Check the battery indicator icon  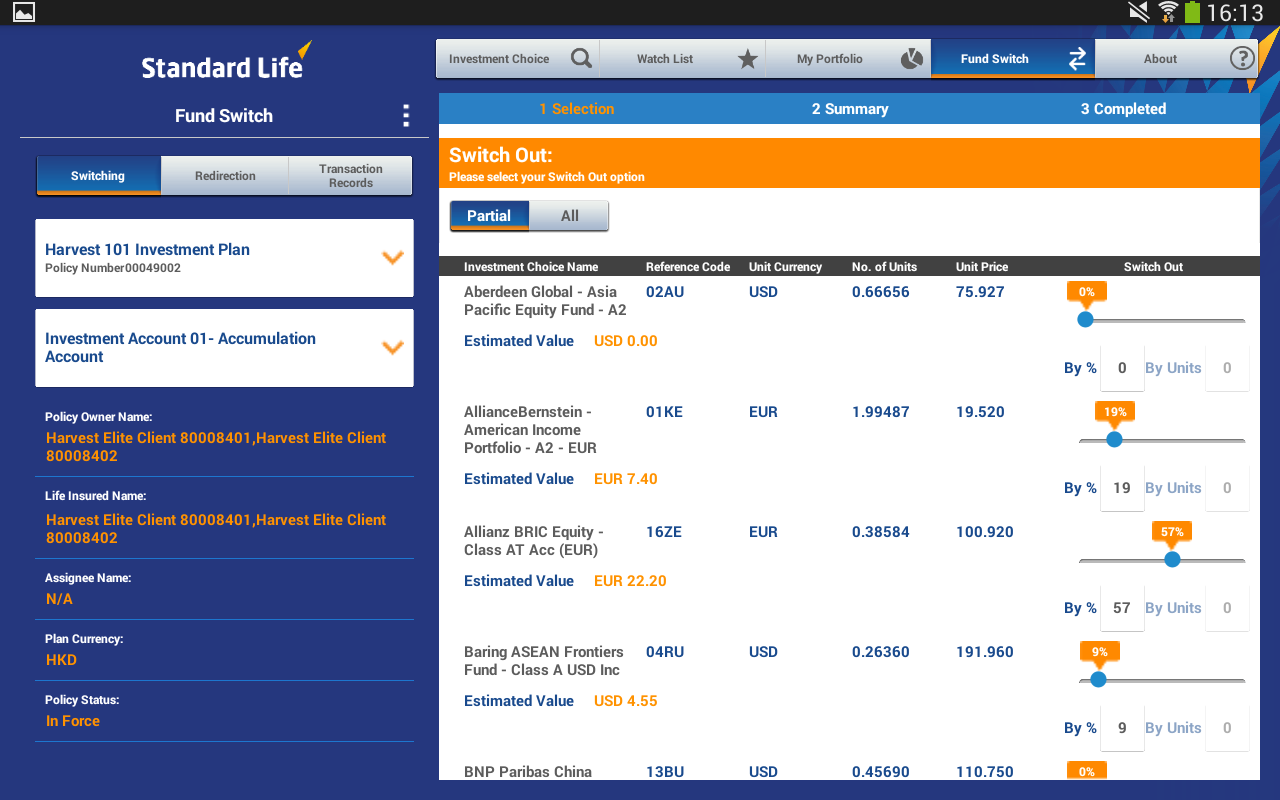(x=1192, y=12)
